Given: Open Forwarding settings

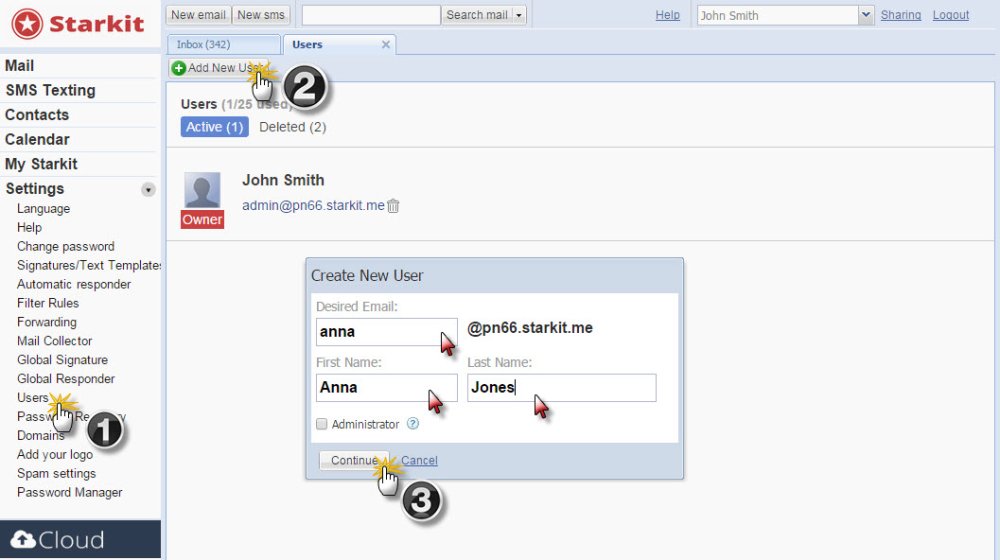Looking at the screenshot, I should pos(47,322).
